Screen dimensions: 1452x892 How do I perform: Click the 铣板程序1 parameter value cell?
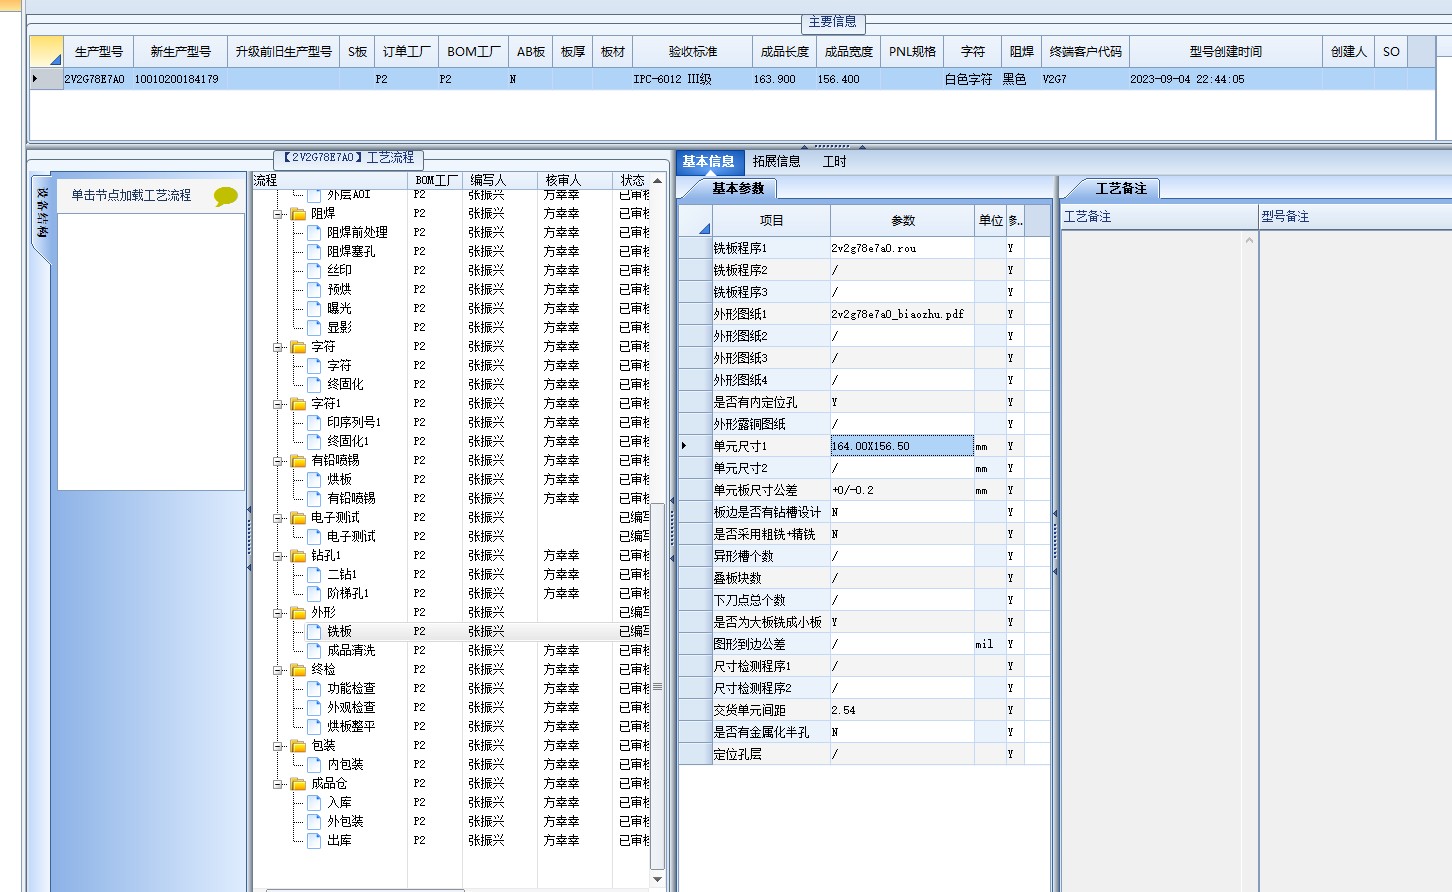tap(902, 248)
